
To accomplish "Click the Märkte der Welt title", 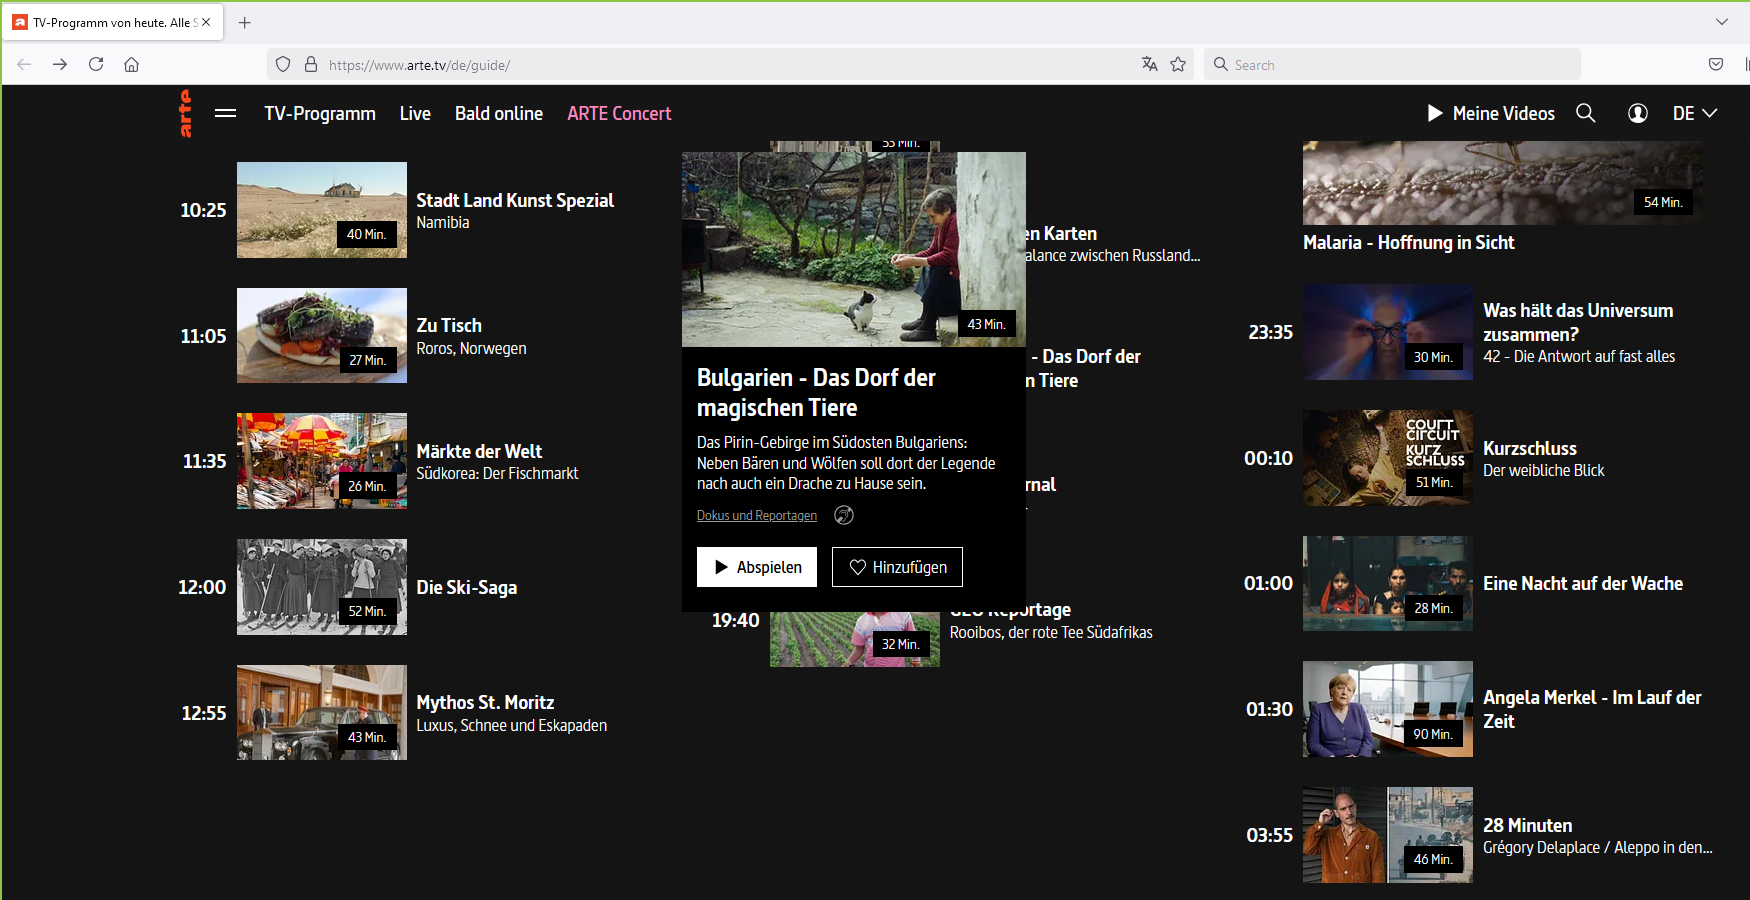I will (x=479, y=451).
